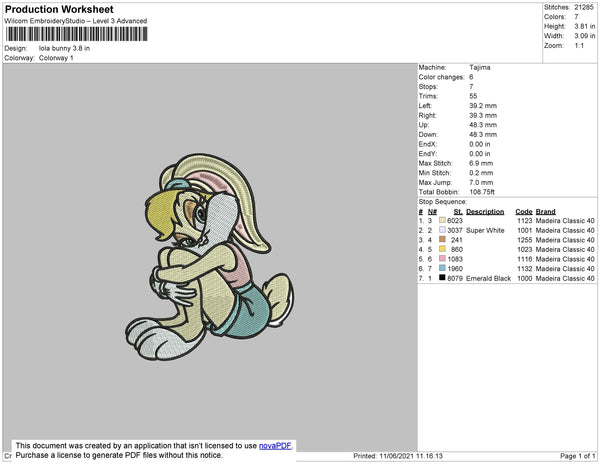Viewport: 600px width, 464px height.
Task: Select the stitches value 21285
Action: pos(584,7)
